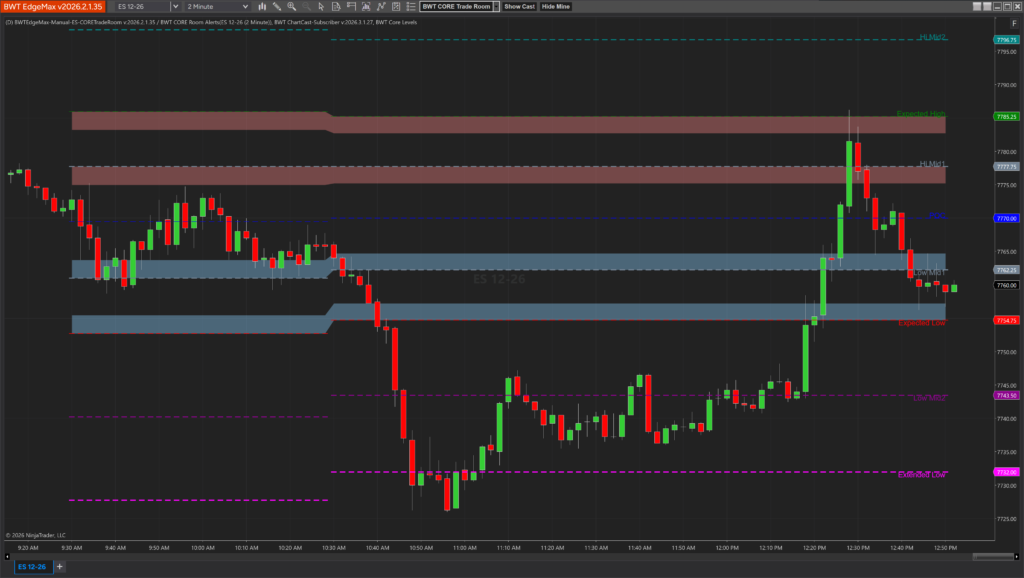This screenshot has height=578, width=1024.
Task: Click the 7725.00 price axis label
Action: (x=1006, y=519)
